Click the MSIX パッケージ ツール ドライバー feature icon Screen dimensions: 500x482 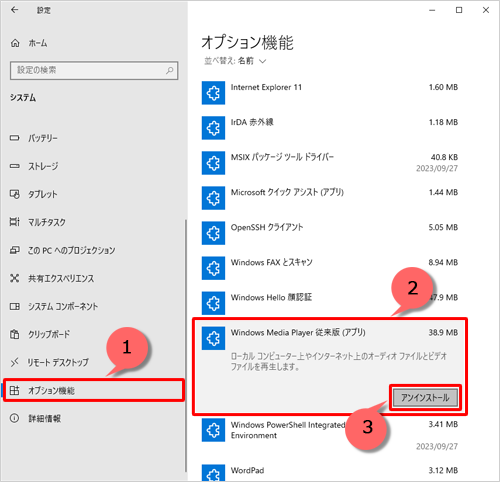point(213,163)
